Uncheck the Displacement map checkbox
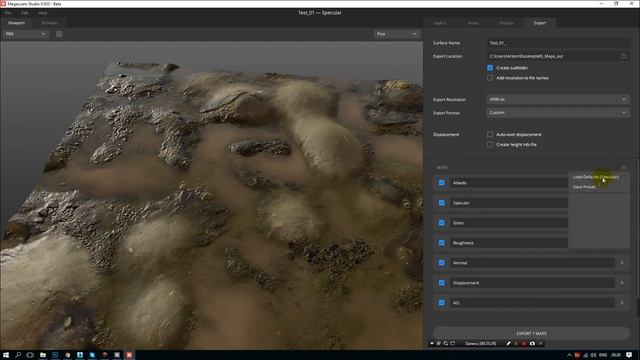This screenshot has height=360, width=640. click(441, 283)
